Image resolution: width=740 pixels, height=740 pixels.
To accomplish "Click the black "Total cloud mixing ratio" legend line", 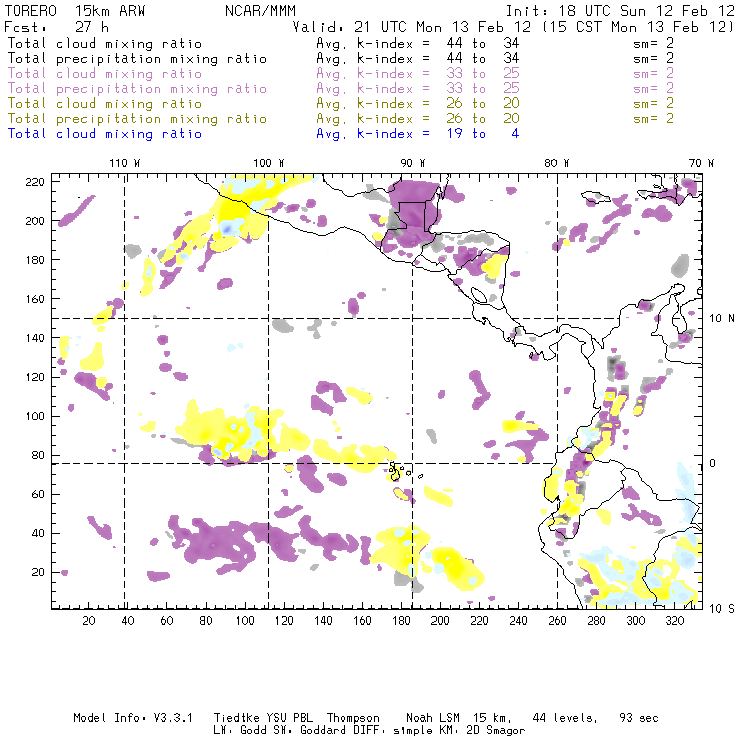I will click(105, 43).
